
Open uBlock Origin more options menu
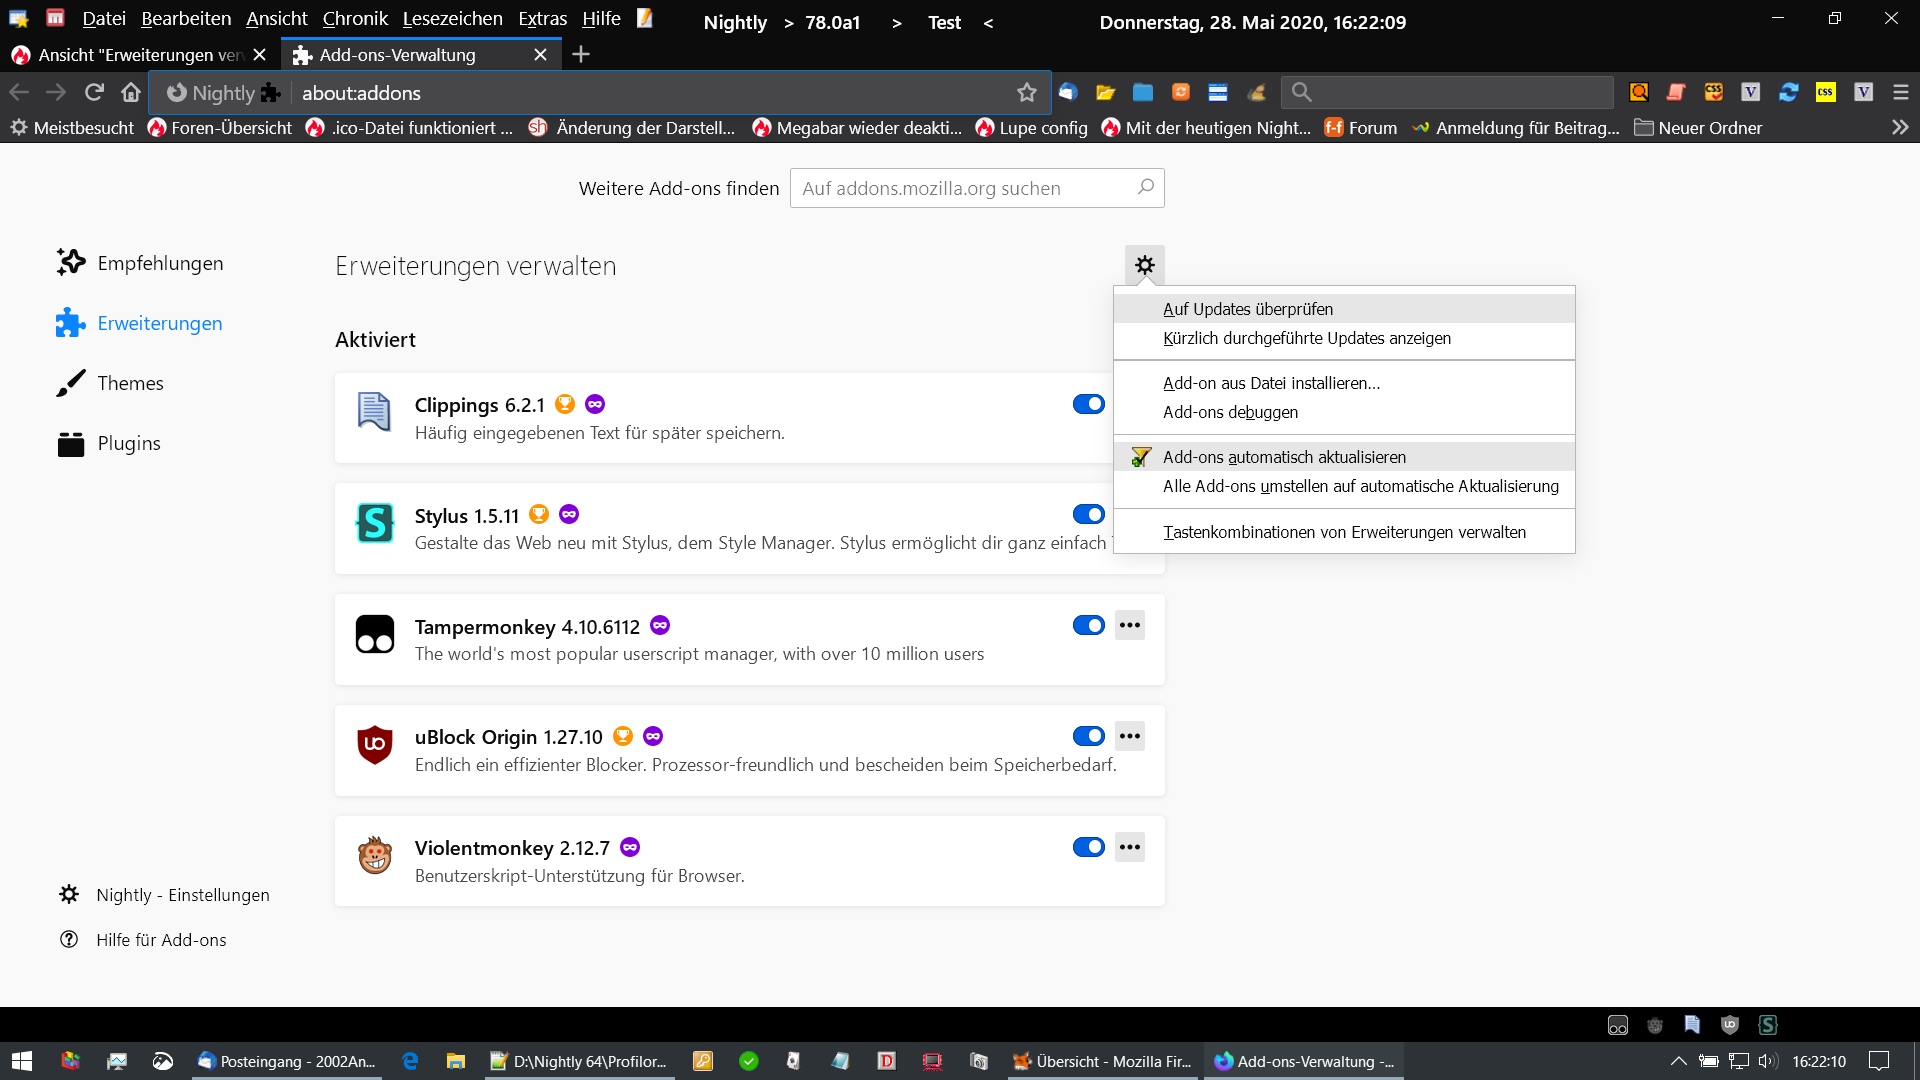(1130, 736)
